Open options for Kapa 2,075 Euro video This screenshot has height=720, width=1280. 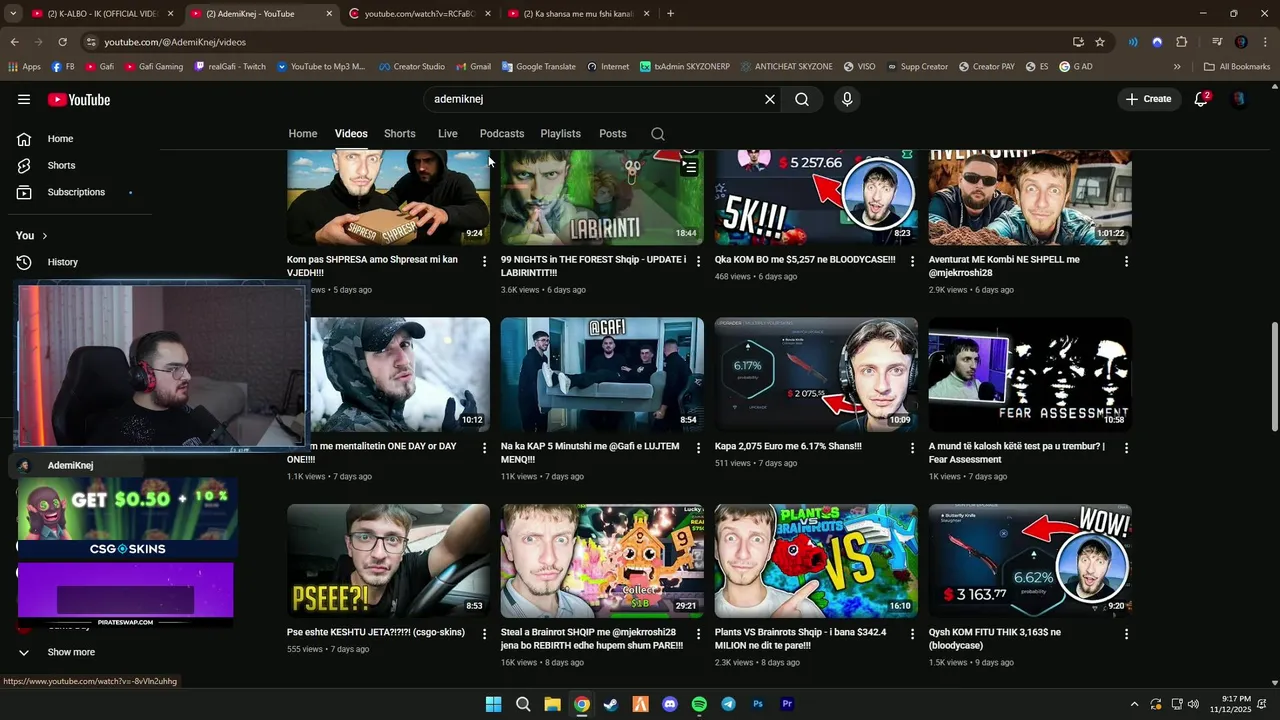point(912,448)
